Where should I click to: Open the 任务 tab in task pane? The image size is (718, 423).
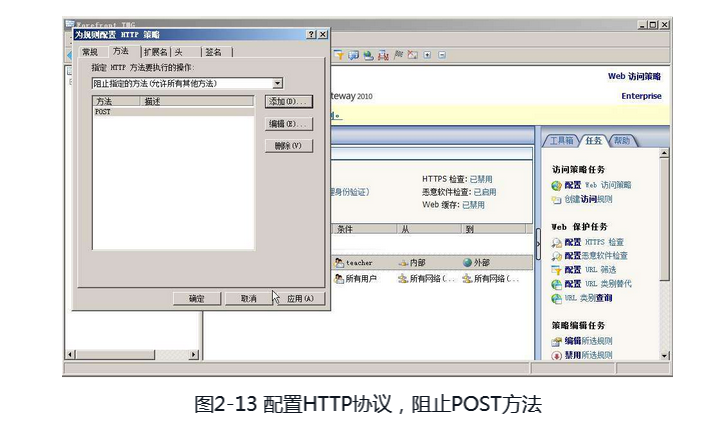coord(593,141)
